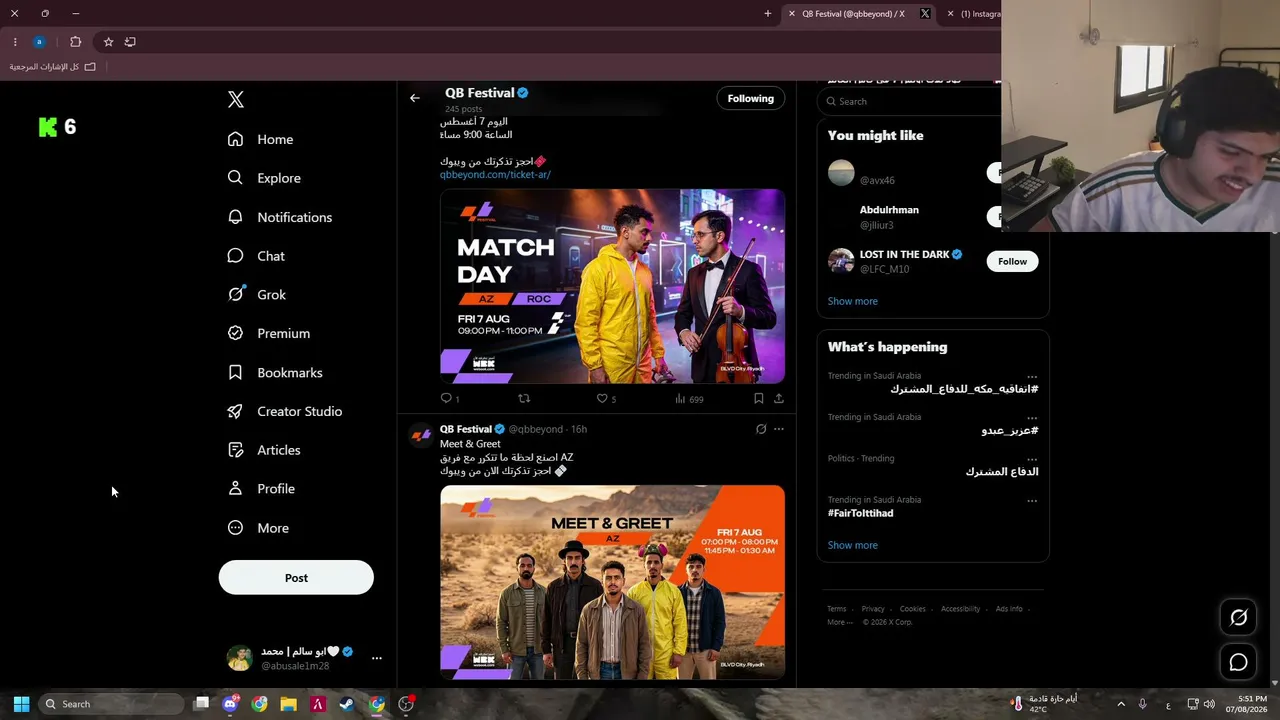Open trend الدفاع المشترك
Image resolution: width=1280 pixels, height=720 pixels.
point(1002,471)
